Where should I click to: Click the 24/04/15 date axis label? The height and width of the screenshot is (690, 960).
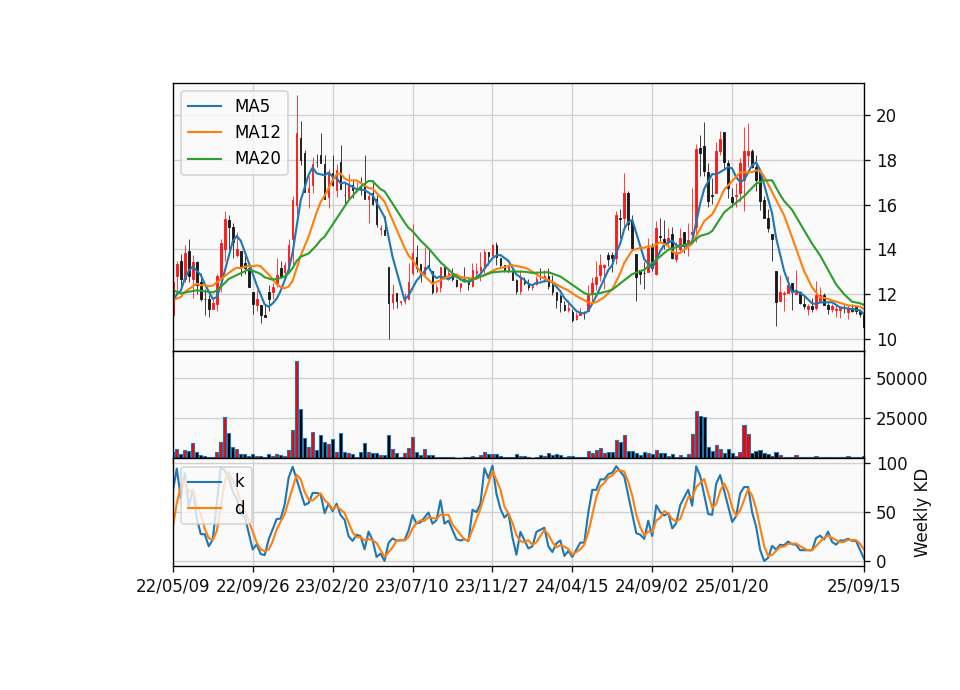point(572,587)
